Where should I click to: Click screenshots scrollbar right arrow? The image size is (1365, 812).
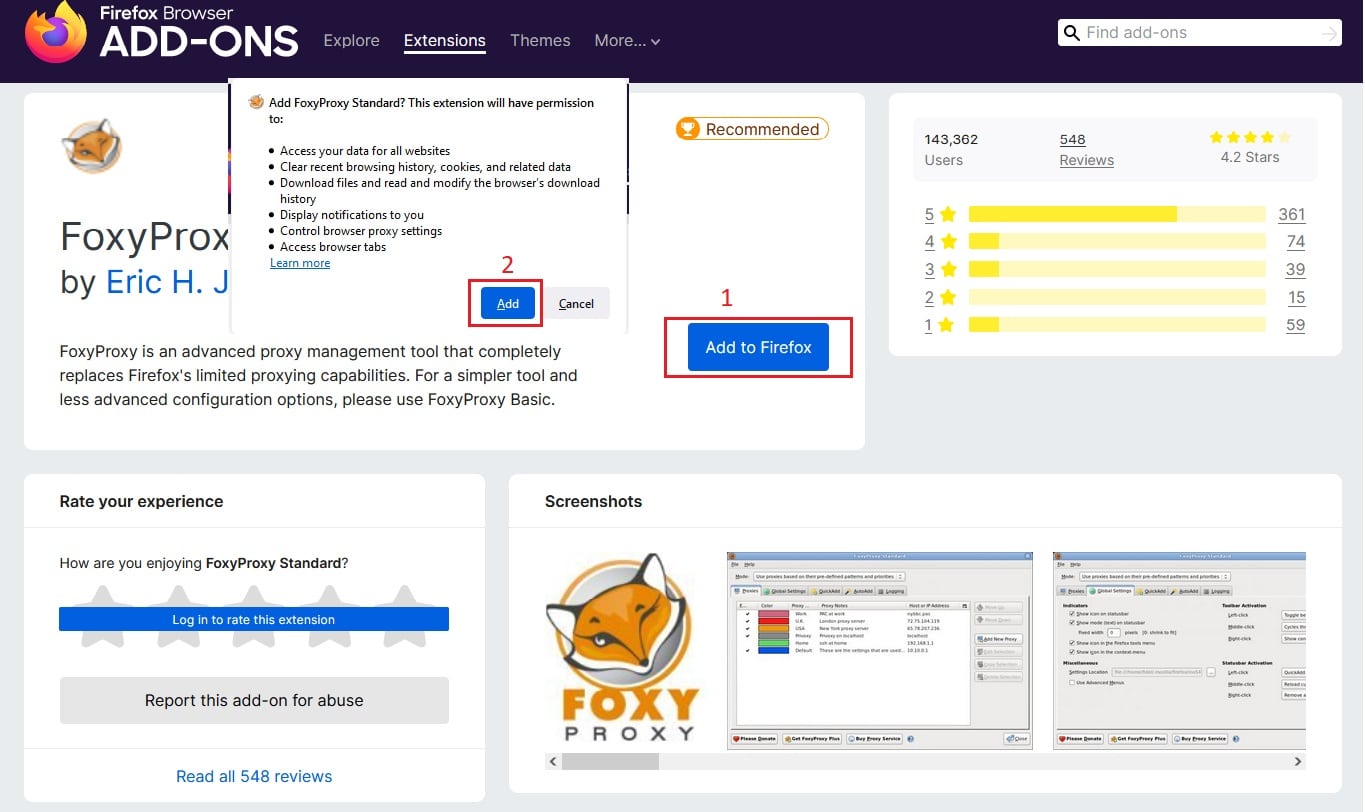1298,762
